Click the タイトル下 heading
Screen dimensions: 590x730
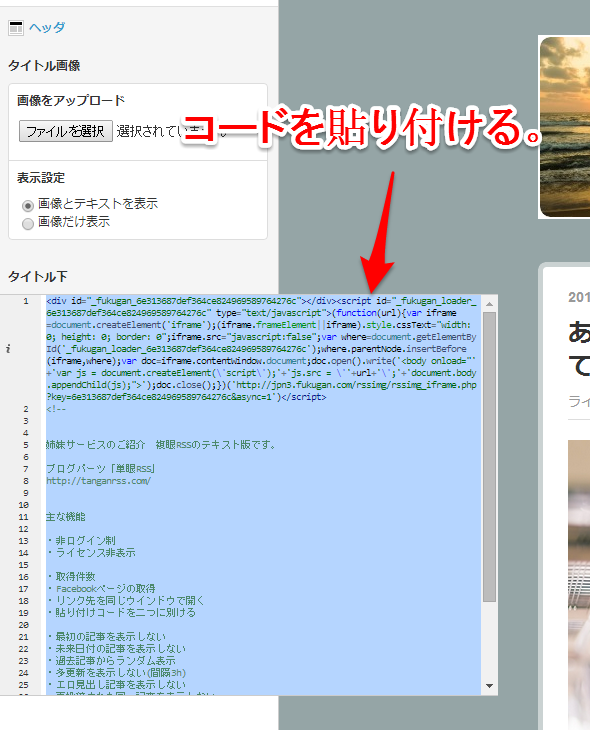tap(38, 277)
